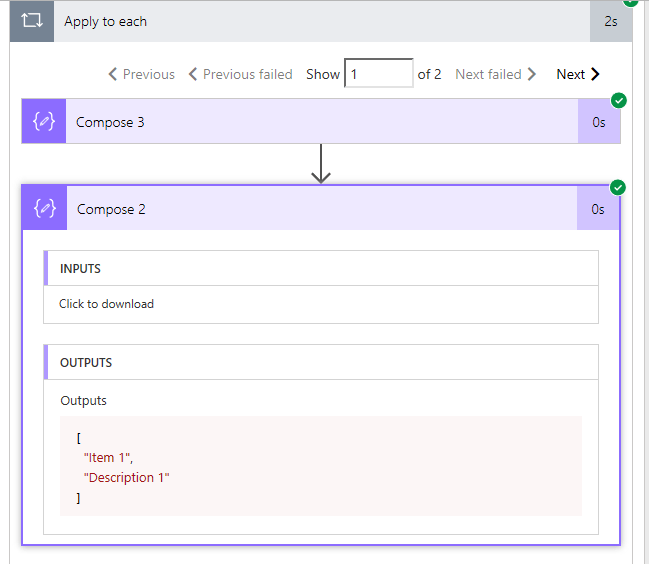The height and width of the screenshot is (564, 649).
Task: Click the 0s duration on Compose 2
Action: tap(598, 209)
